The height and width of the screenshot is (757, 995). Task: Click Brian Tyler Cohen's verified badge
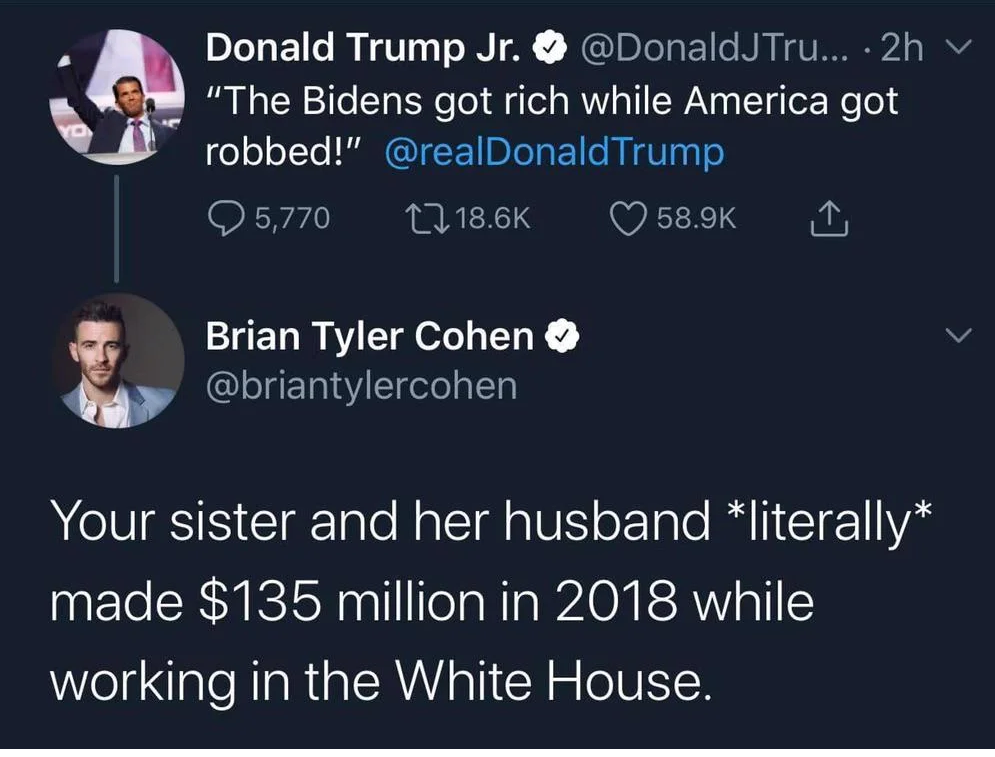pos(564,338)
